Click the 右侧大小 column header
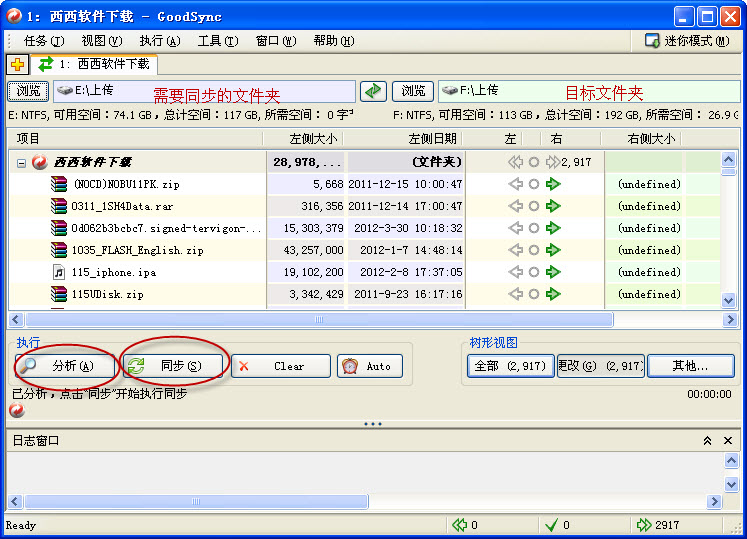This screenshot has height=539, width=747. coord(641,139)
